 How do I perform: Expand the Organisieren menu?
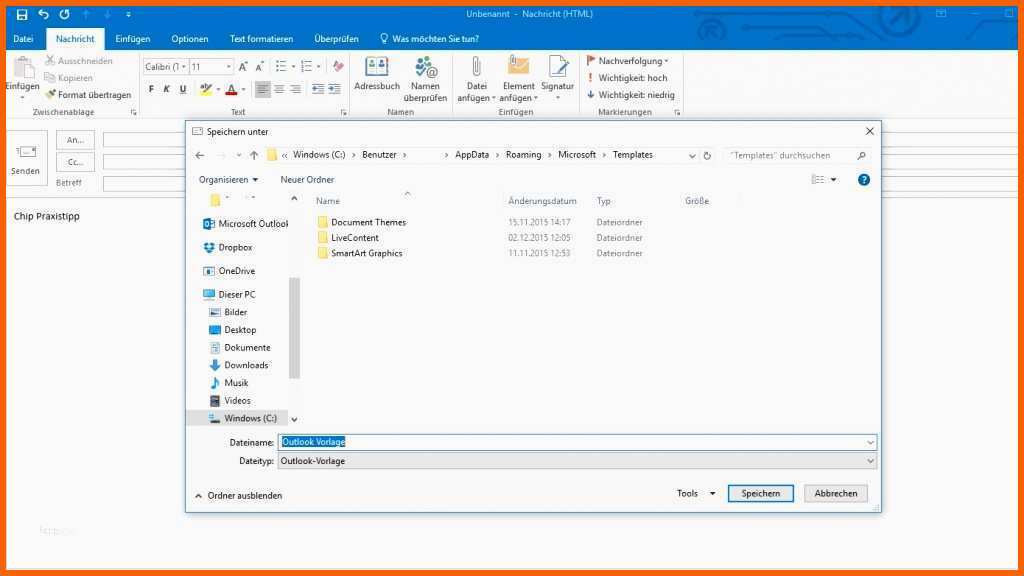[x=228, y=180]
